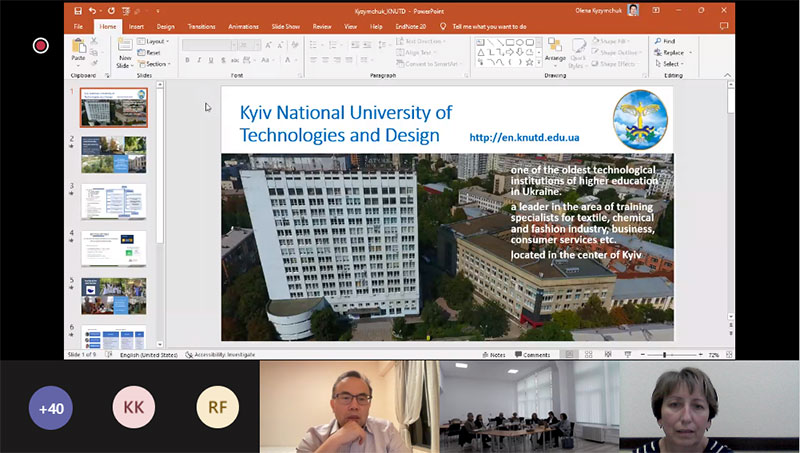Toggle strikethrough formatting

click(235, 60)
